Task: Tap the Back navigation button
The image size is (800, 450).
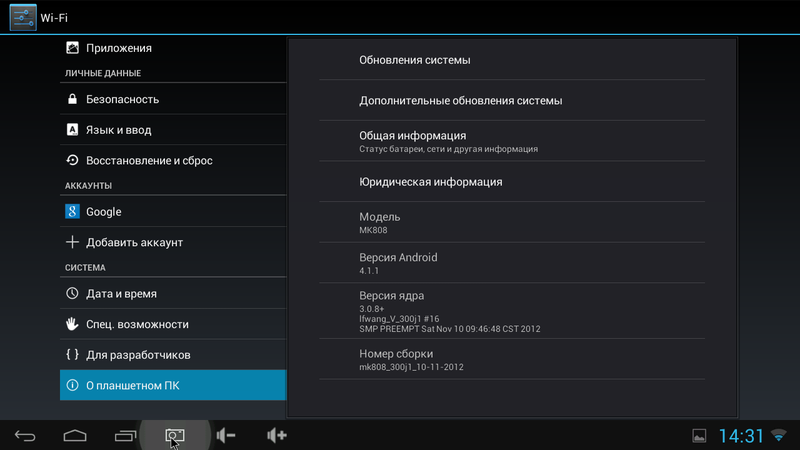Action: click(25, 435)
